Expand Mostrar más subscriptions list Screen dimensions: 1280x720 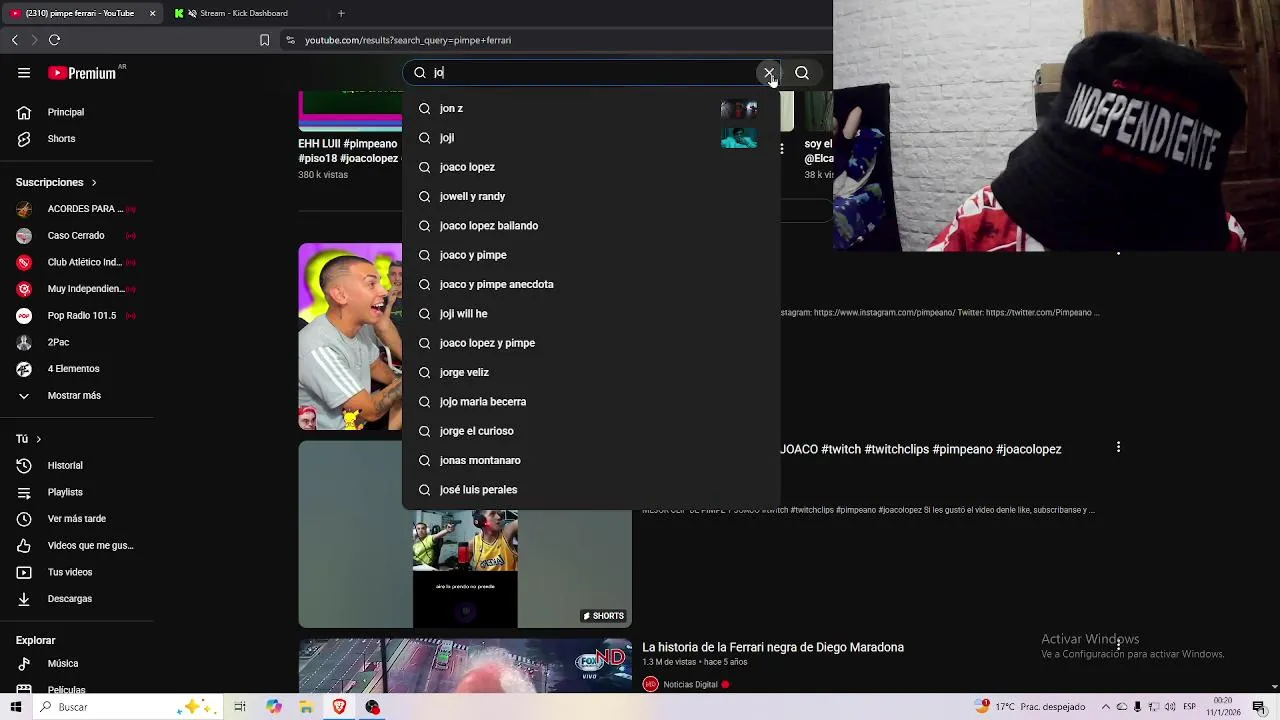click(x=76, y=396)
